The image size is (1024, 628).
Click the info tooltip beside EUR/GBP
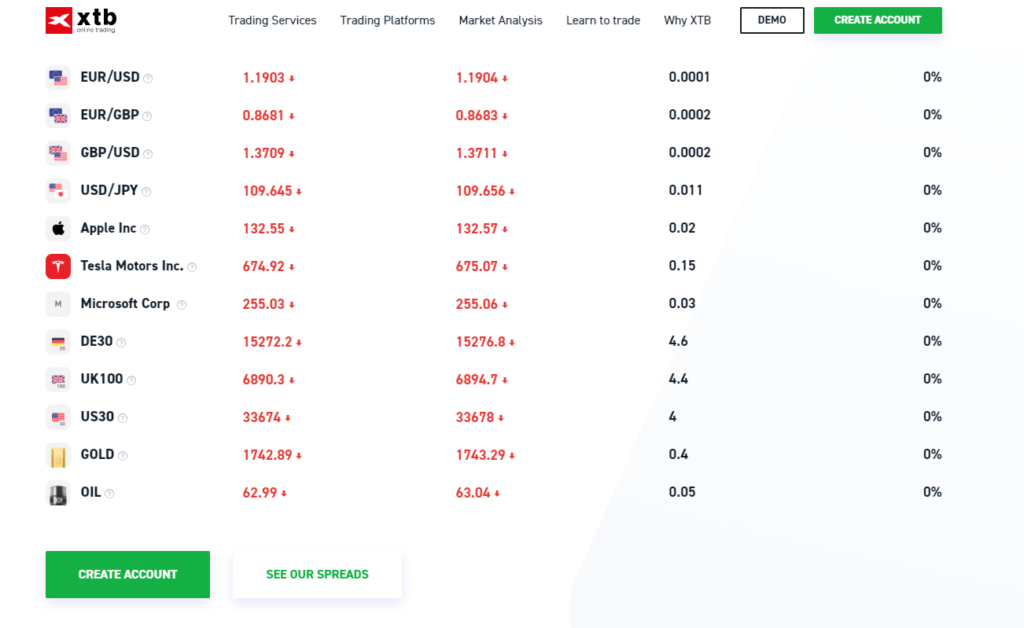pos(146,116)
